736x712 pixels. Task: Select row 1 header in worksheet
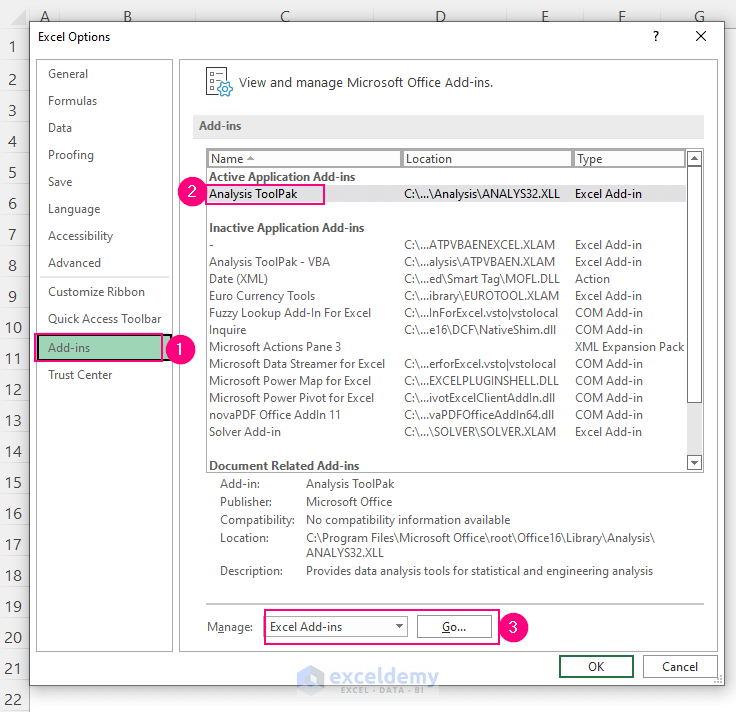click(13, 47)
